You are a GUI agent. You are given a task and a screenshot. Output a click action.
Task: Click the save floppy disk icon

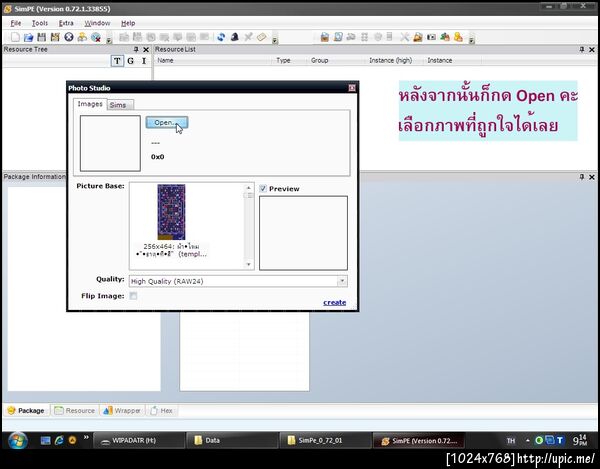pyautogui.click(x=41, y=37)
